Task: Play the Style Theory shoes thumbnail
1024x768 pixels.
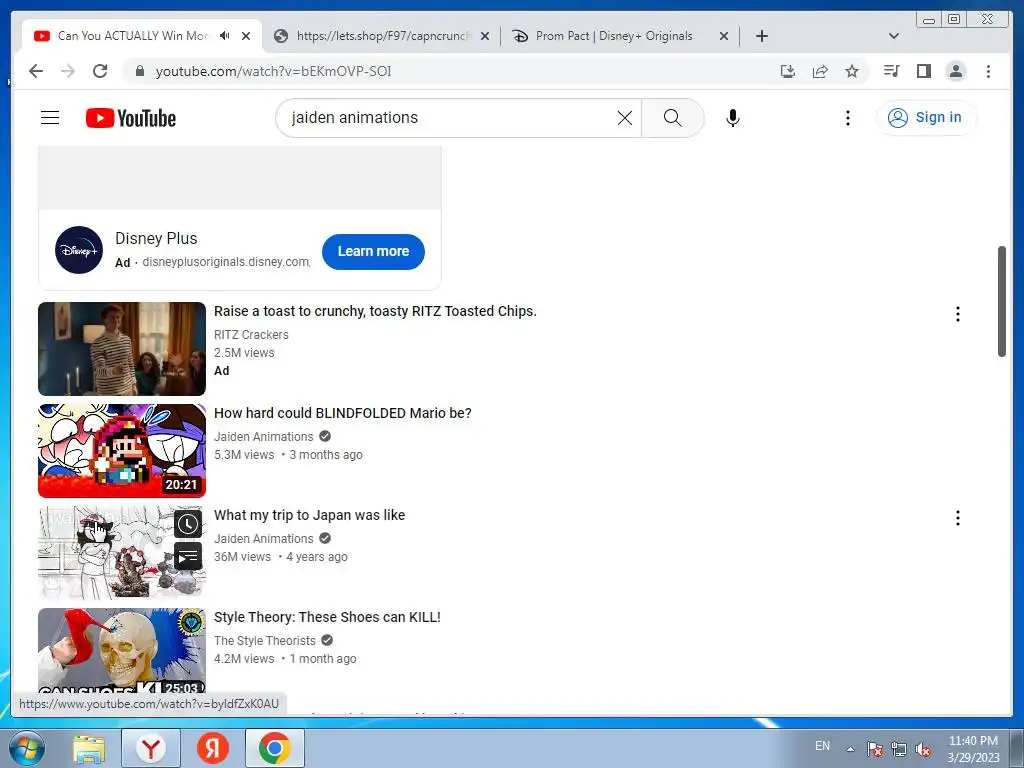Action: (x=122, y=650)
